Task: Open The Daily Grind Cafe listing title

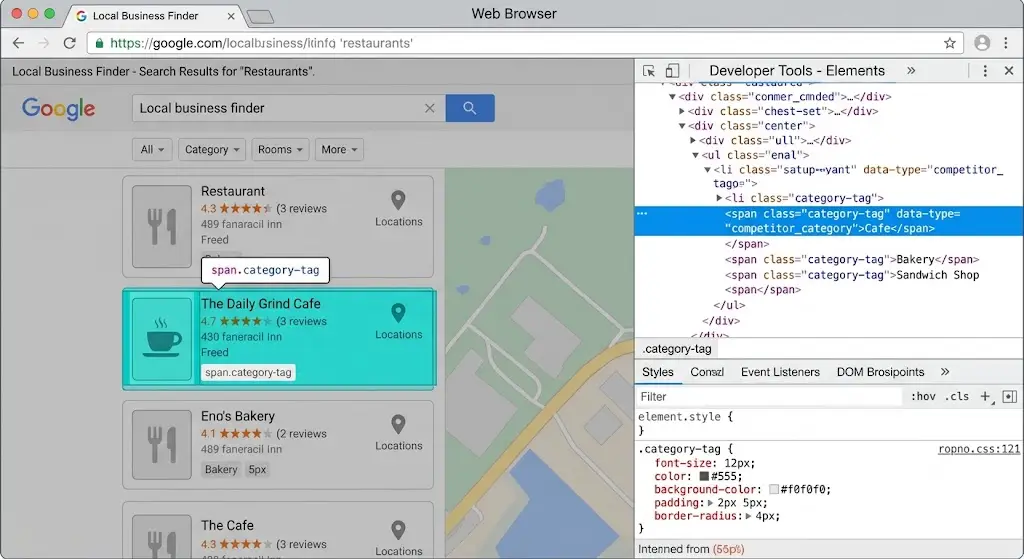Action: pyautogui.click(x=261, y=304)
